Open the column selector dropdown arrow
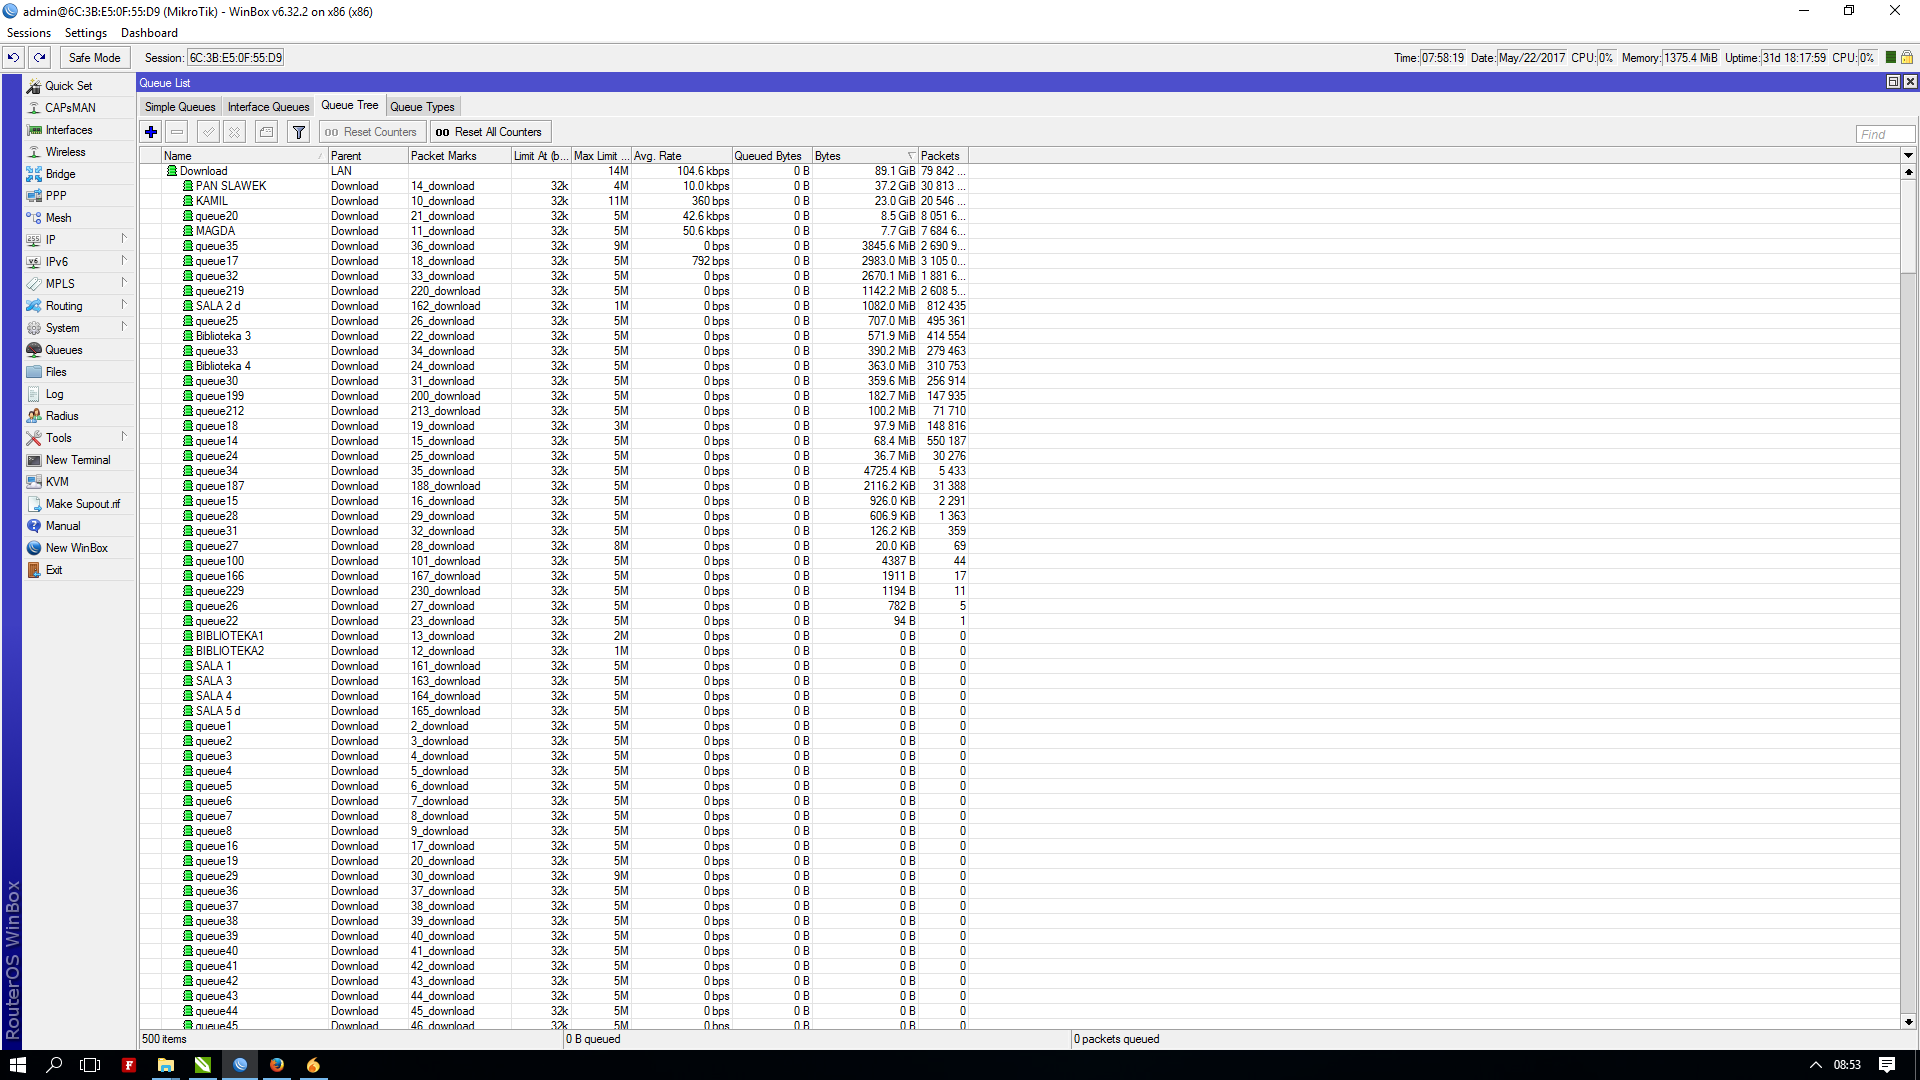The height and width of the screenshot is (1080, 1920). click(x=1908, y=156)
